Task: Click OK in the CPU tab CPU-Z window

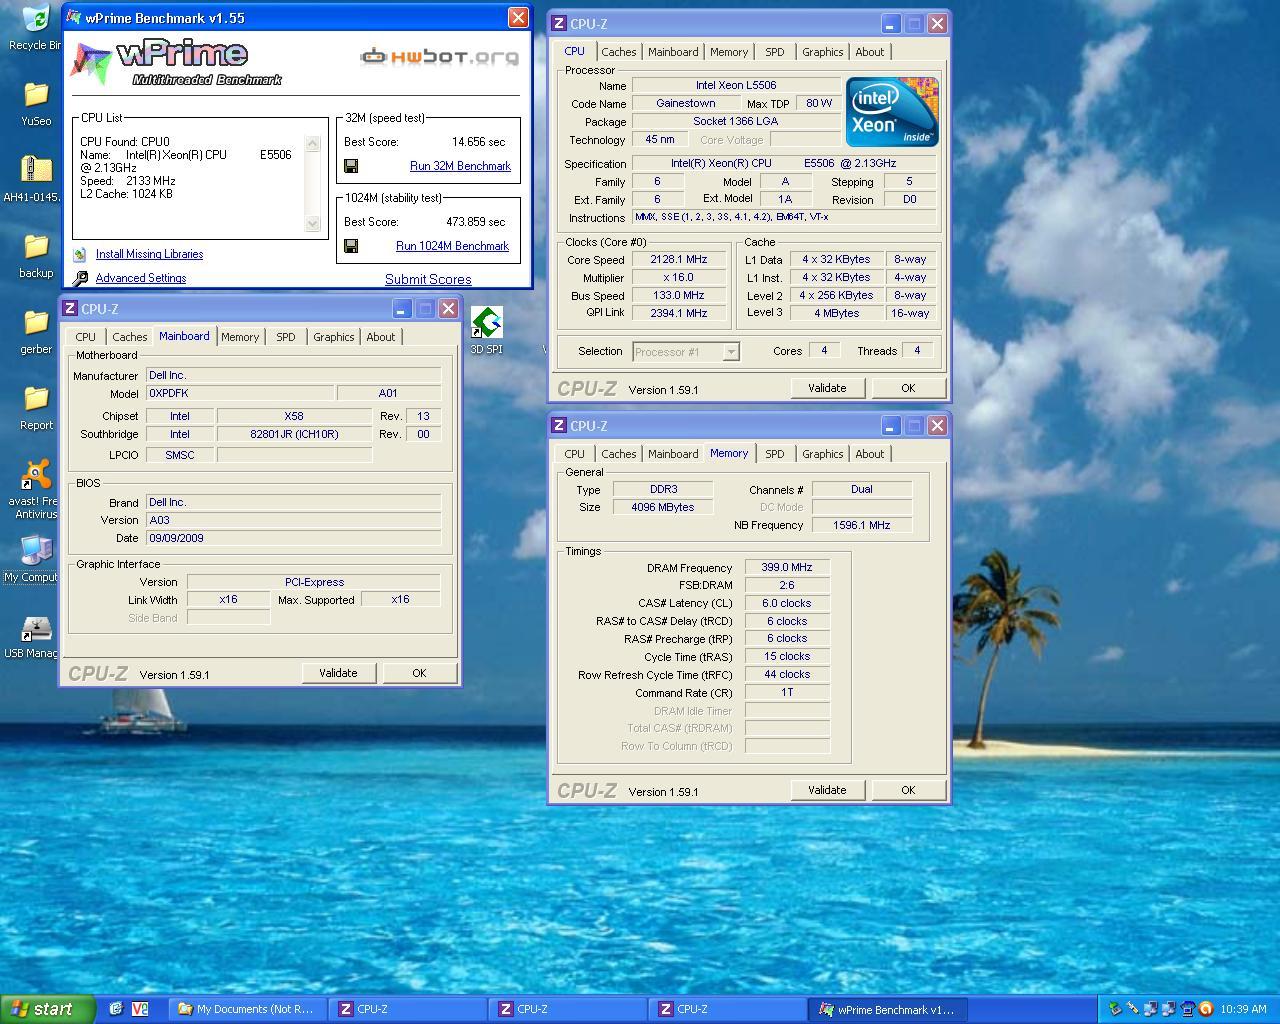Action: [908, 388]
